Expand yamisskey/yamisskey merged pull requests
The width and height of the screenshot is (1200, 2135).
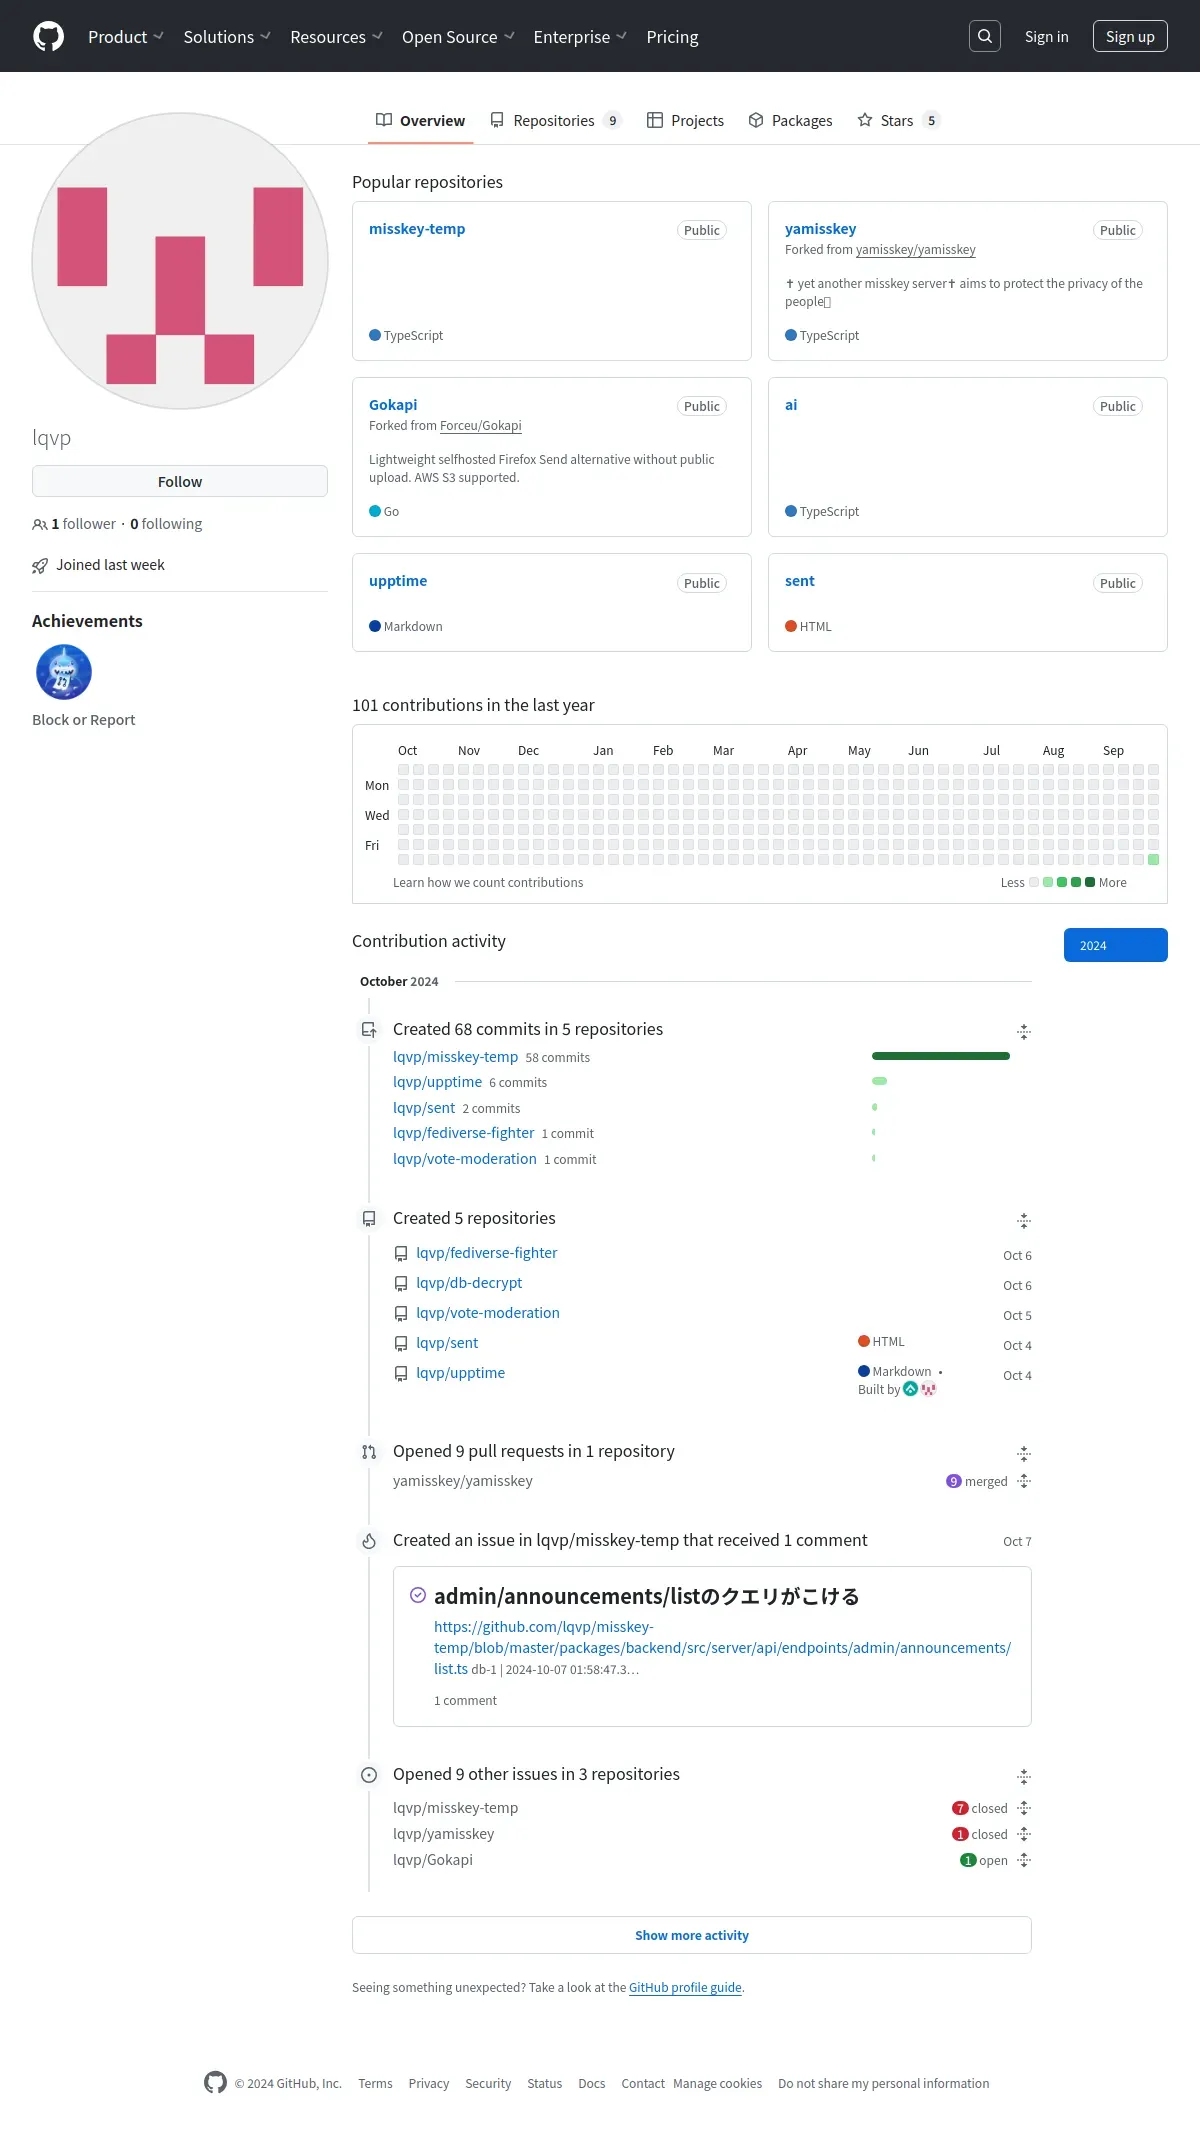coord(1024,1481)
